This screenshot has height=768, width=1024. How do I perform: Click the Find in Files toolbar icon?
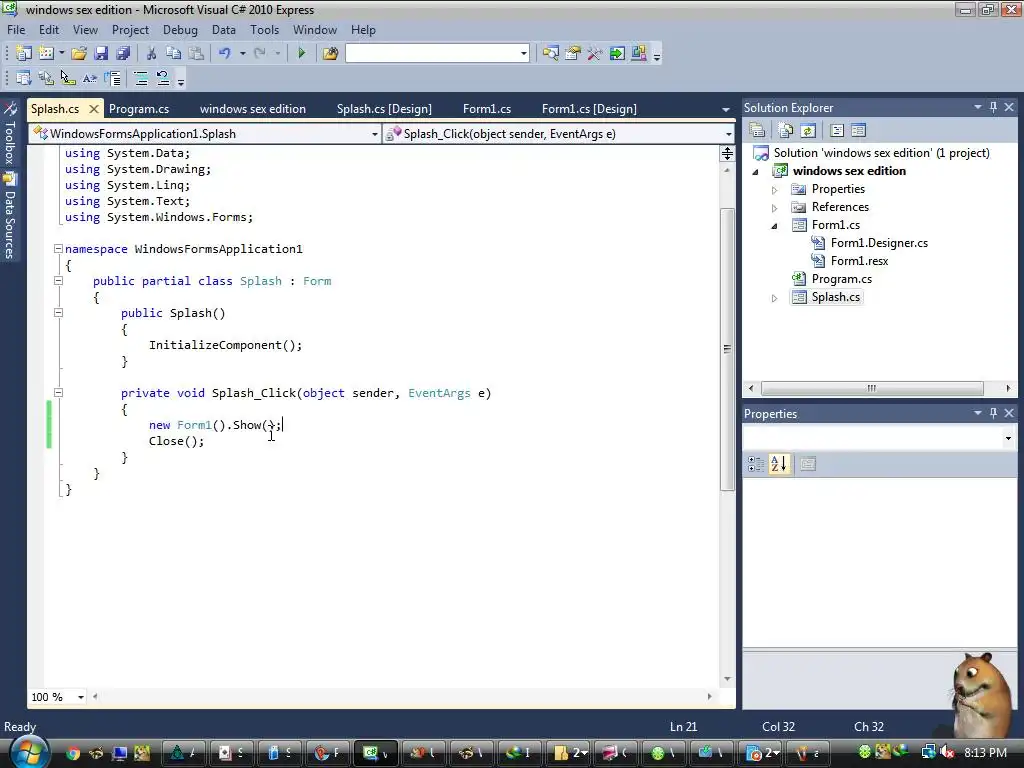330,54
